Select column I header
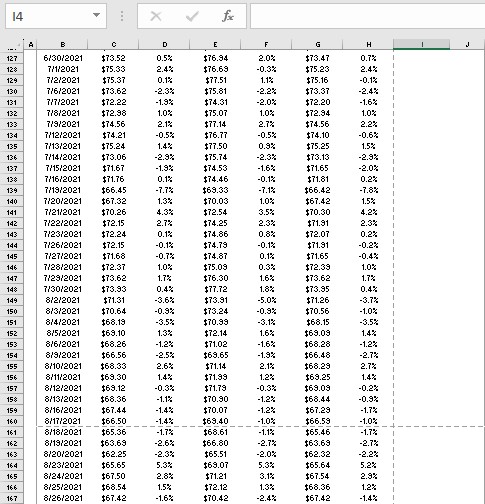 [x=422, y=44]
